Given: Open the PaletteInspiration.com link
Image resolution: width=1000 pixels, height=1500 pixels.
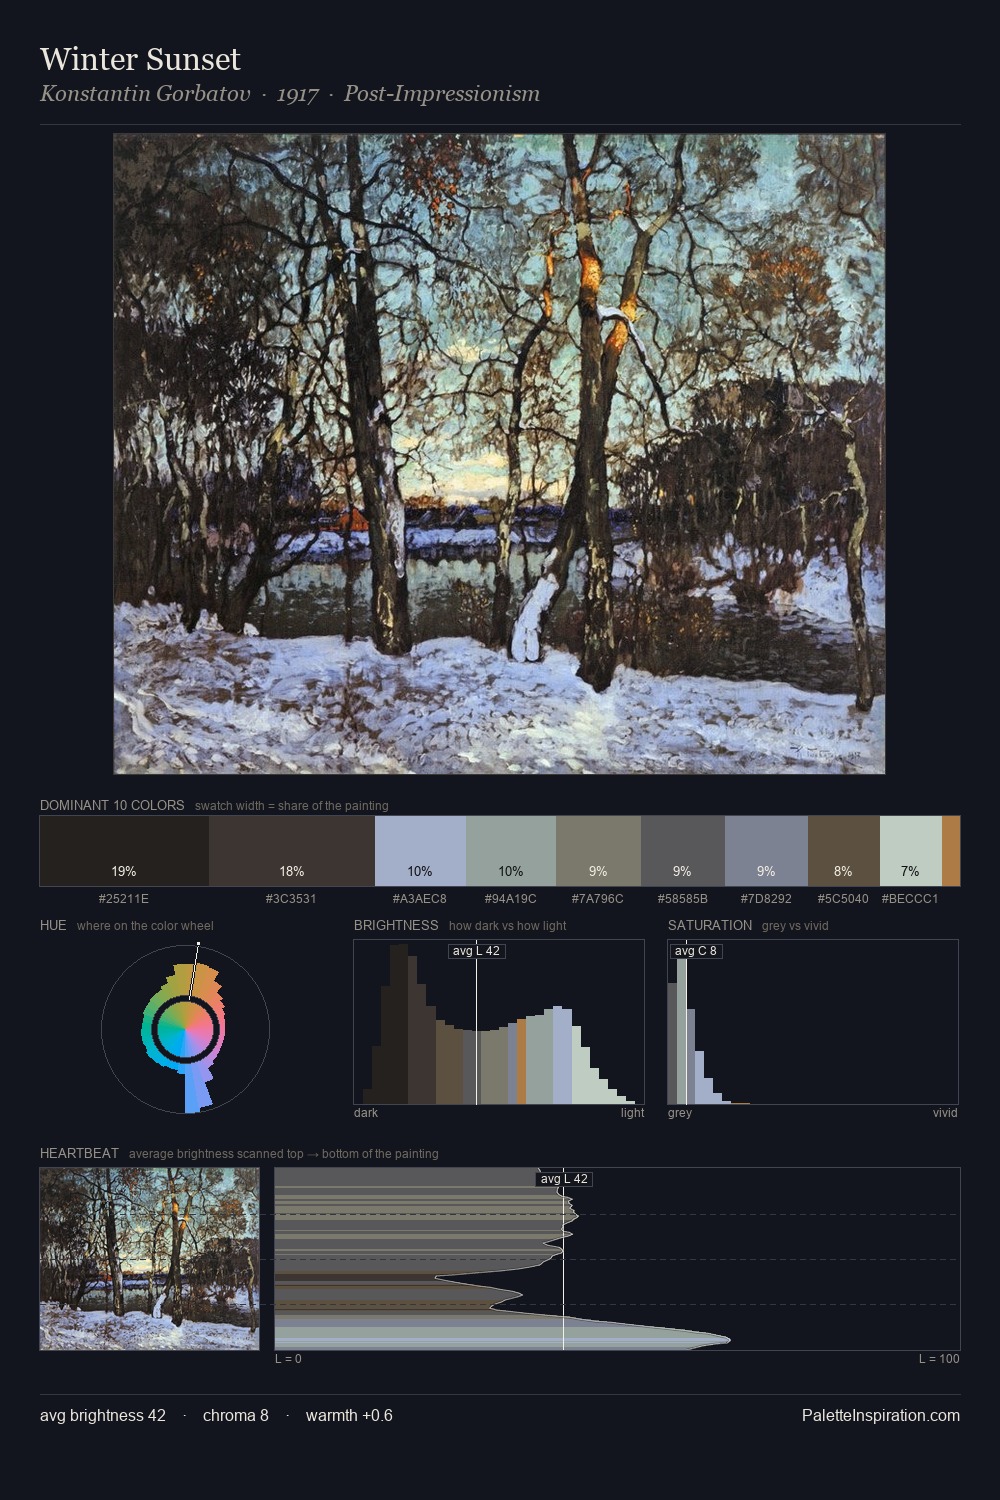Looking at the screenshot, I should click(x=881, y=1415).
